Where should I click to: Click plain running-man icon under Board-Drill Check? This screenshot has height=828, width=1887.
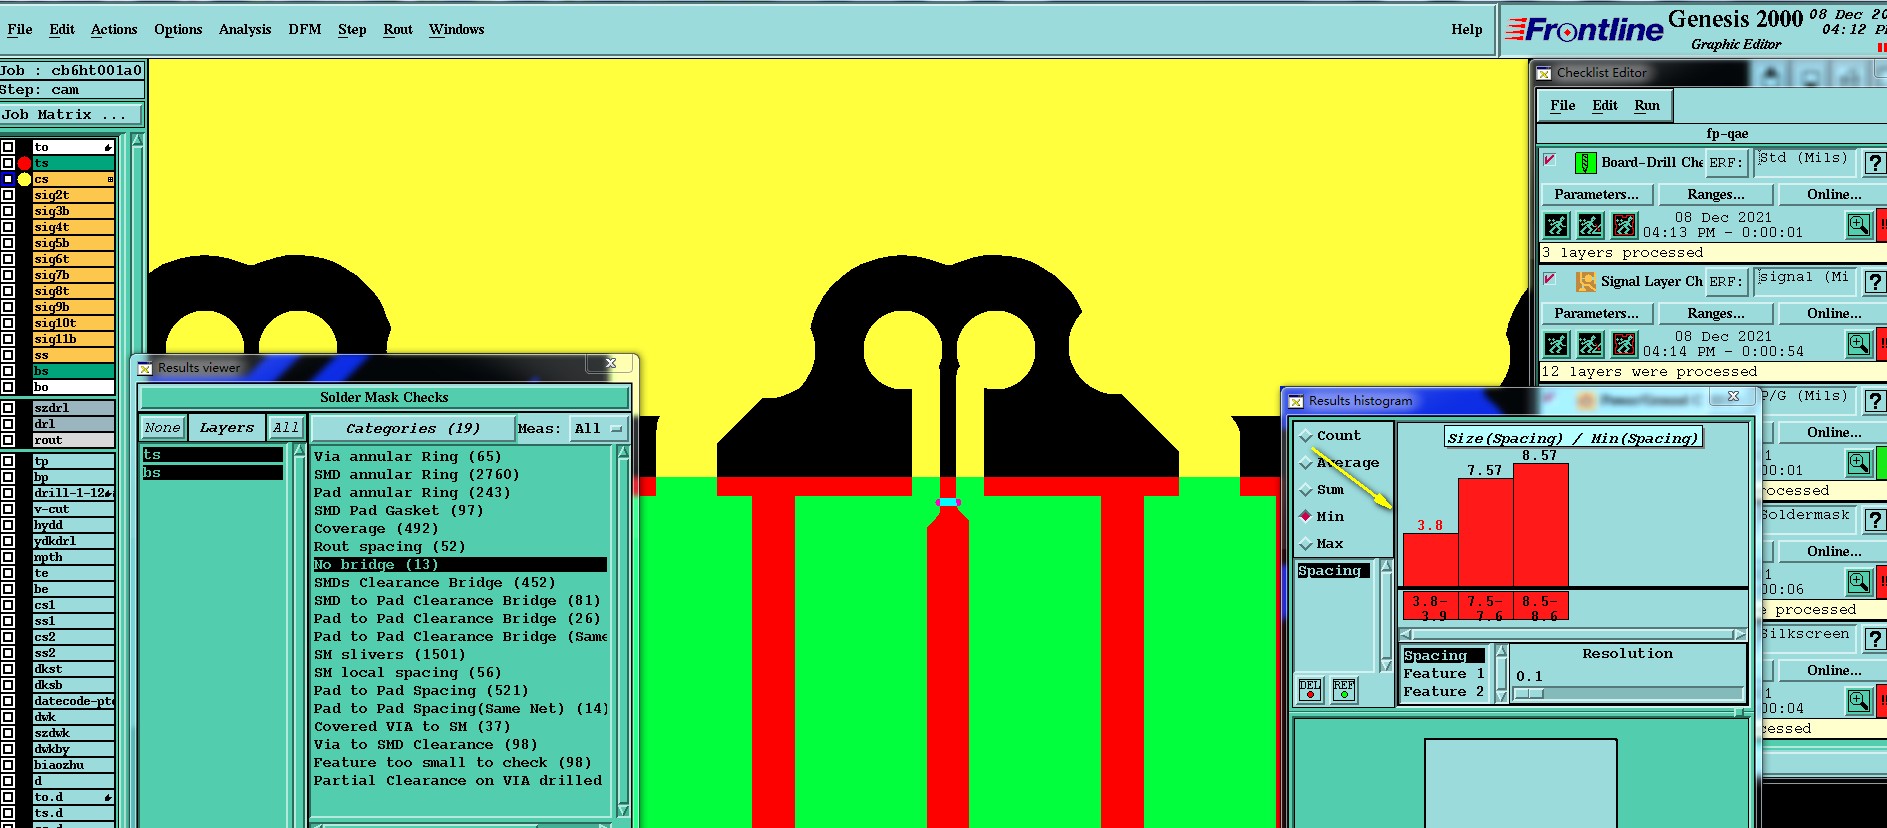click(x=1556, y=225)
